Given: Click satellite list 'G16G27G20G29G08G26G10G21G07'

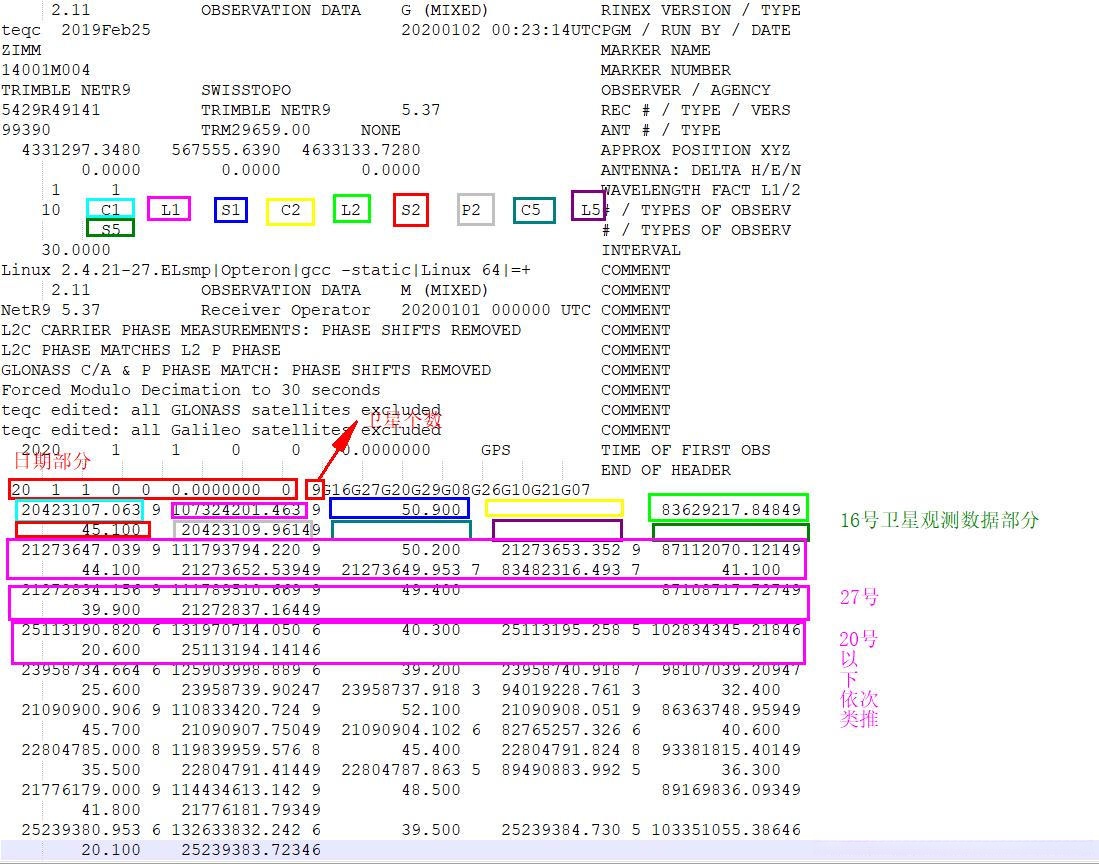Looking at the screenshot, I should coord(456,490).
